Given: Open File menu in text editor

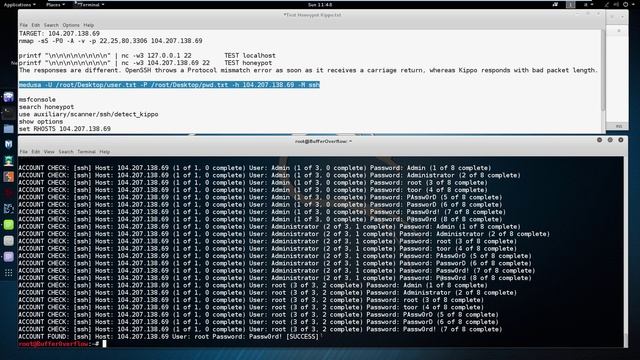Looking at the screenshot, I should (24, 25).
